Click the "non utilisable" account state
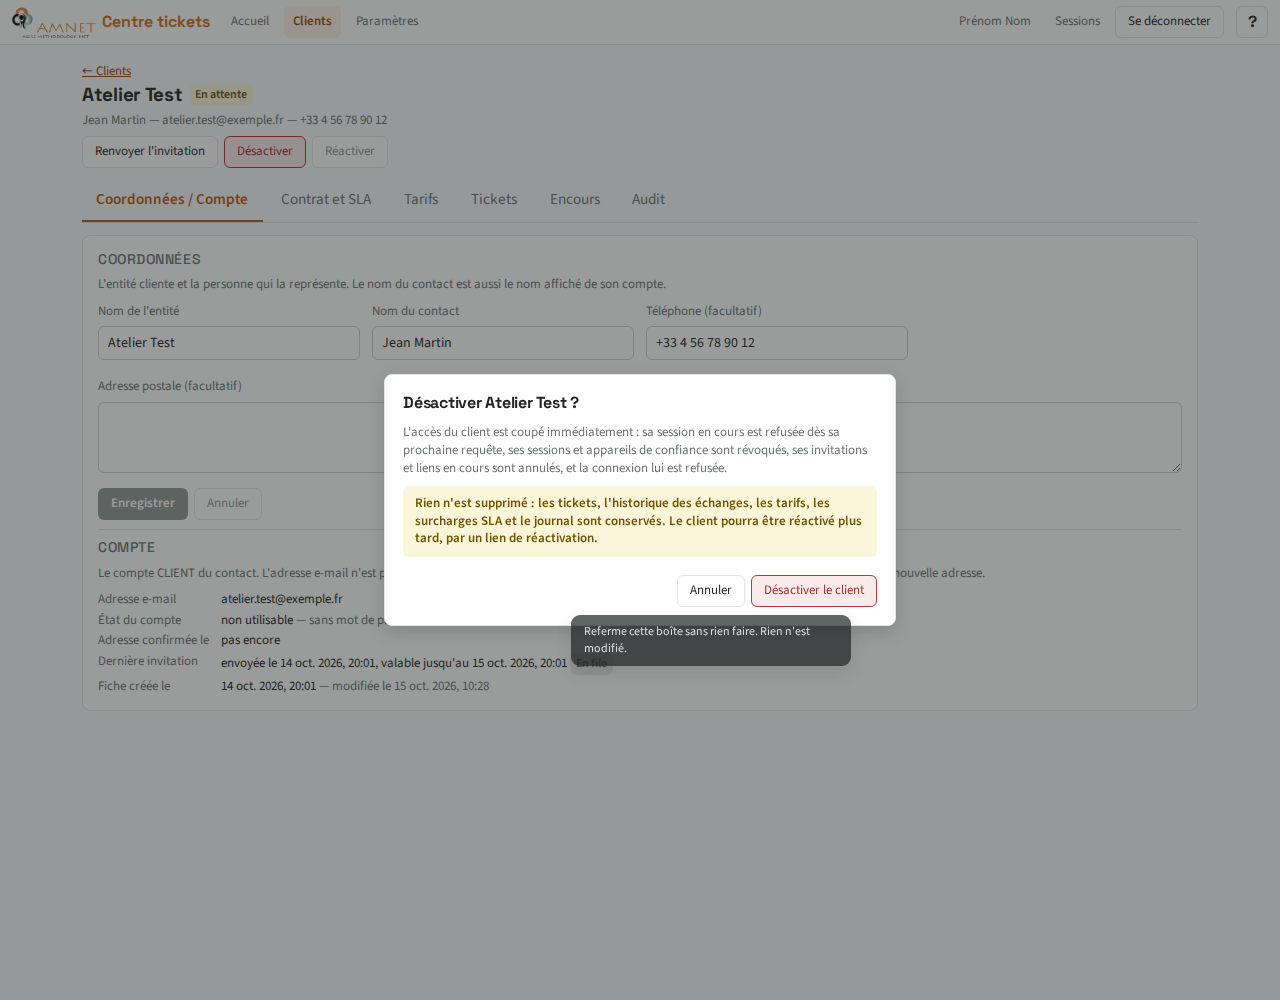 [257, 620]
